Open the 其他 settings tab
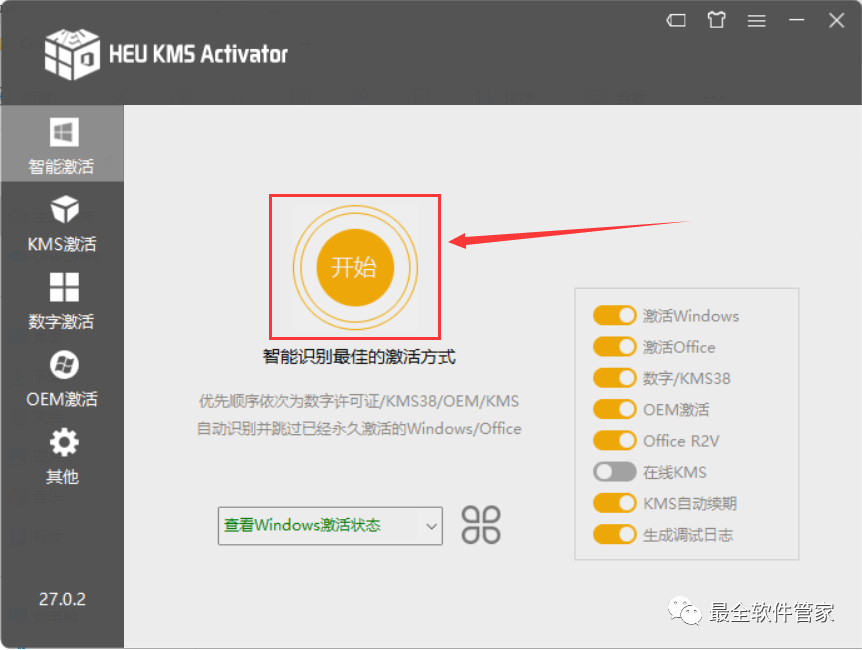The image size is (862, 650). coord(62,456)
